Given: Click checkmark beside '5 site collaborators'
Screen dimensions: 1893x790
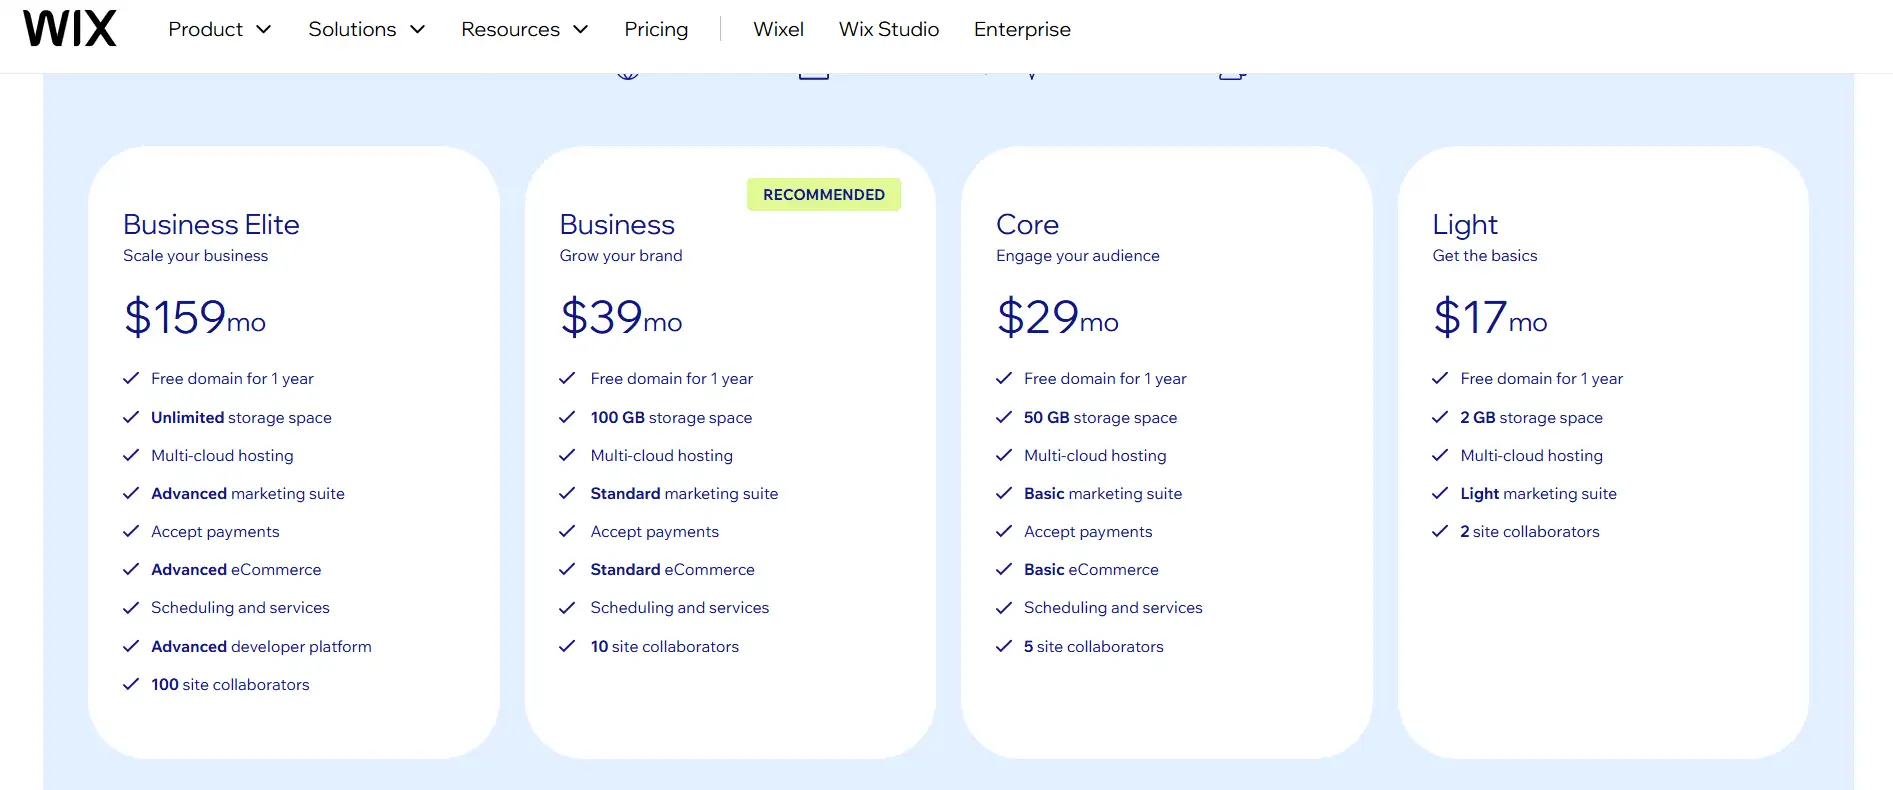Looking at the screenshot, I should click(x=1004, y=646).
